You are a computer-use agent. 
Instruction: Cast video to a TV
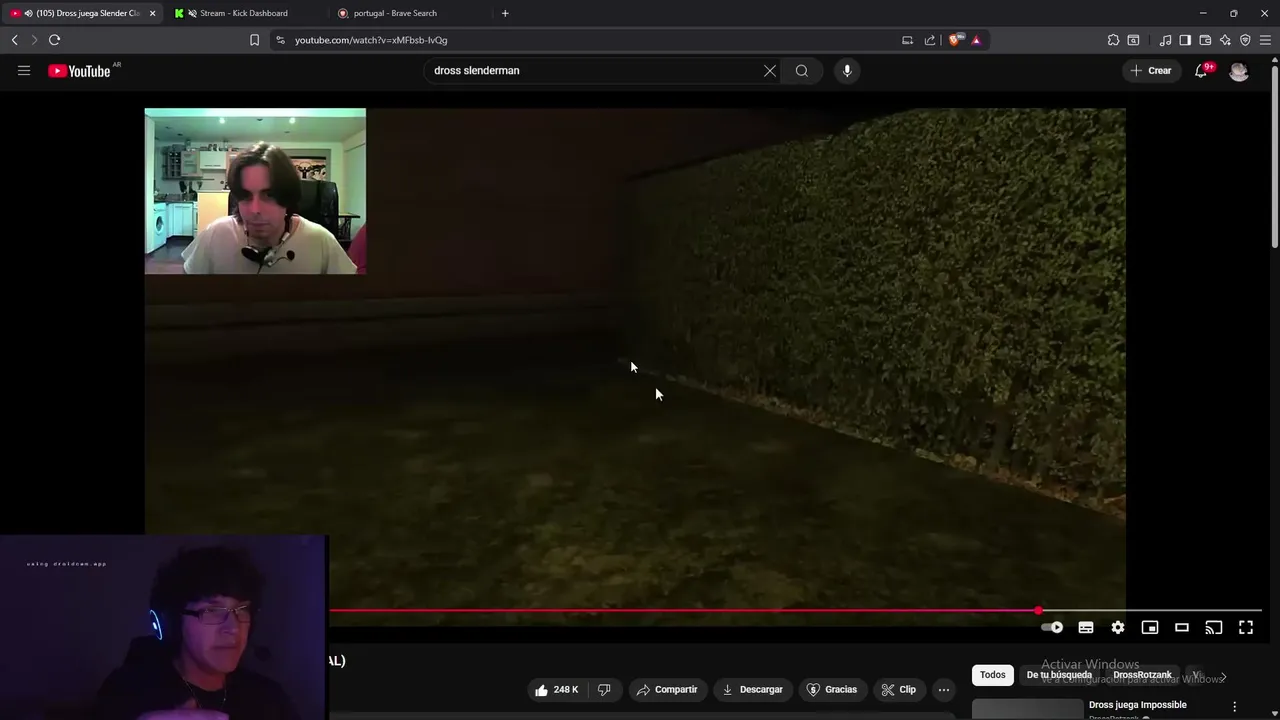tap(1214, 628)
